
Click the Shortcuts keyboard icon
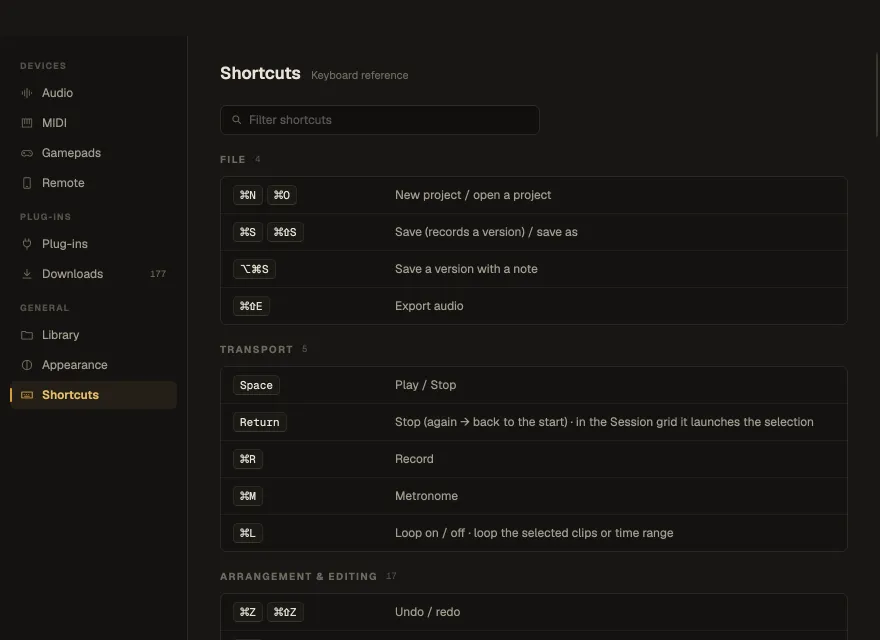click(26, 395)
